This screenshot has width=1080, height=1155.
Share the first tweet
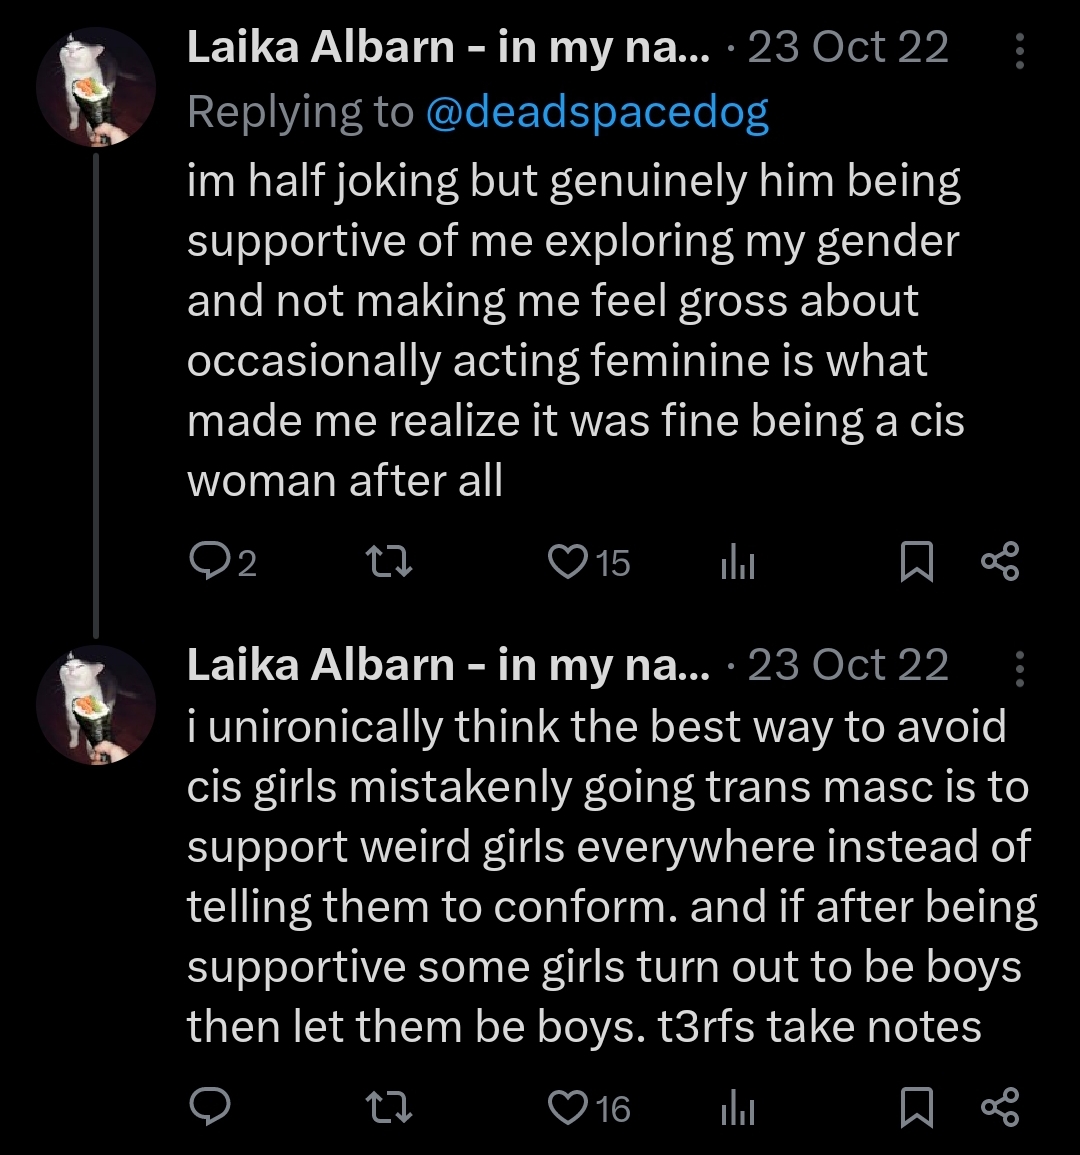pyautogui.click(x=1000, y=562)
